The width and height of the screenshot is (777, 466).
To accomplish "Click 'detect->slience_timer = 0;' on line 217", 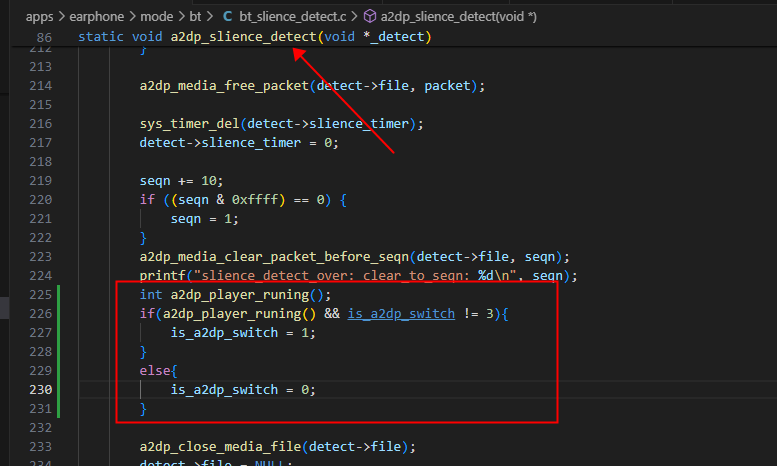I will point(239,143).
